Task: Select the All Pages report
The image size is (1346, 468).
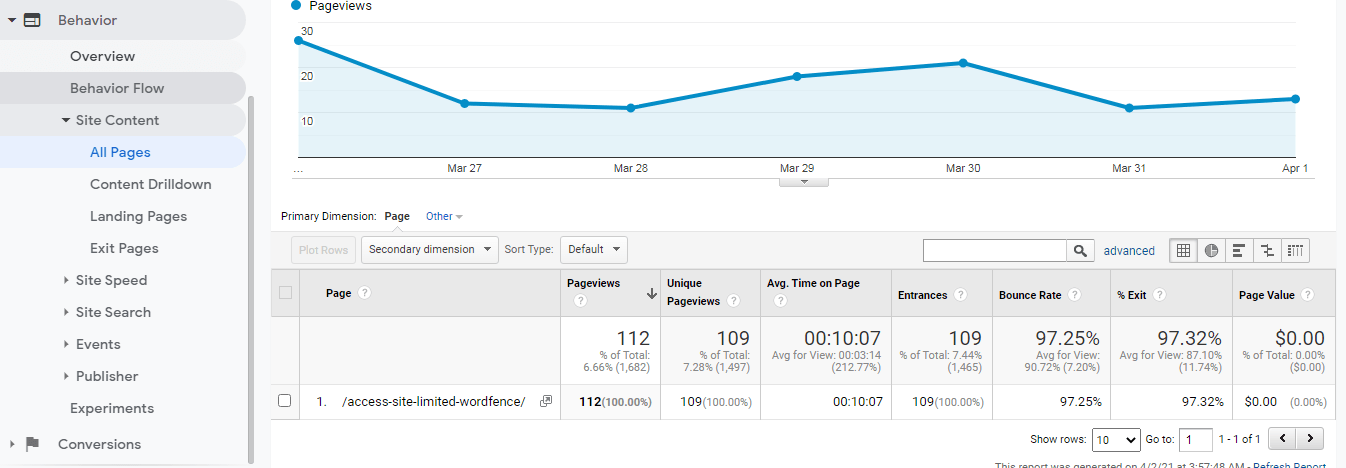Action: (120, 152)
